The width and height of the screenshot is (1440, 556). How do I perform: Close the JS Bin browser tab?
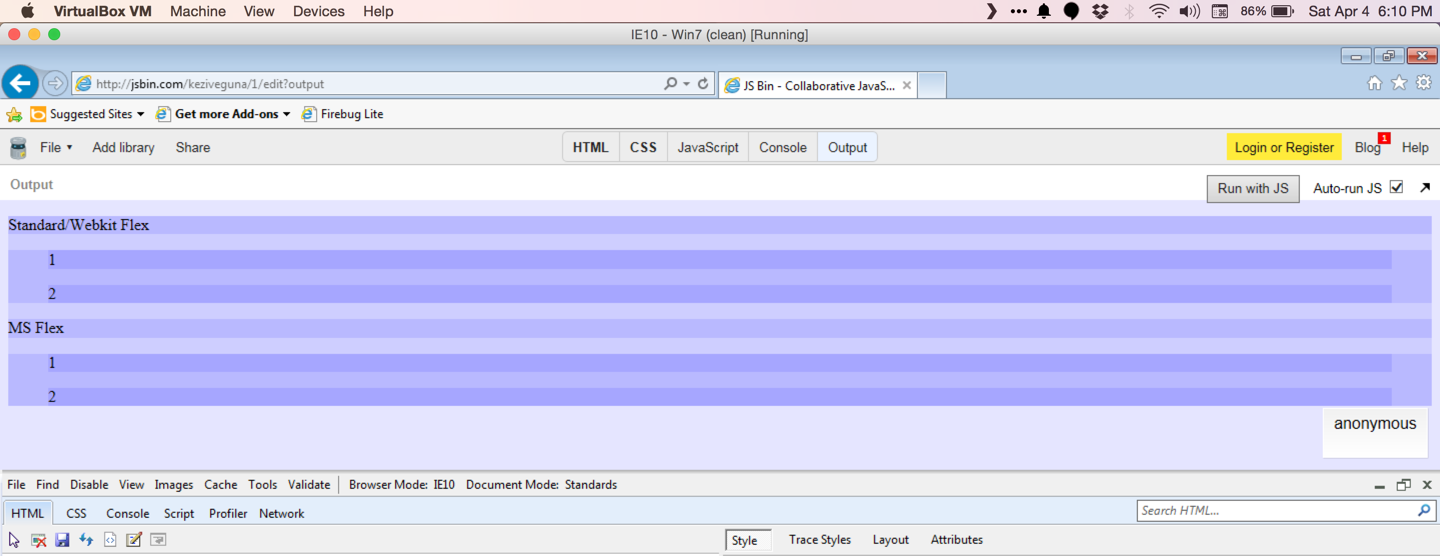tap(907, 86)
